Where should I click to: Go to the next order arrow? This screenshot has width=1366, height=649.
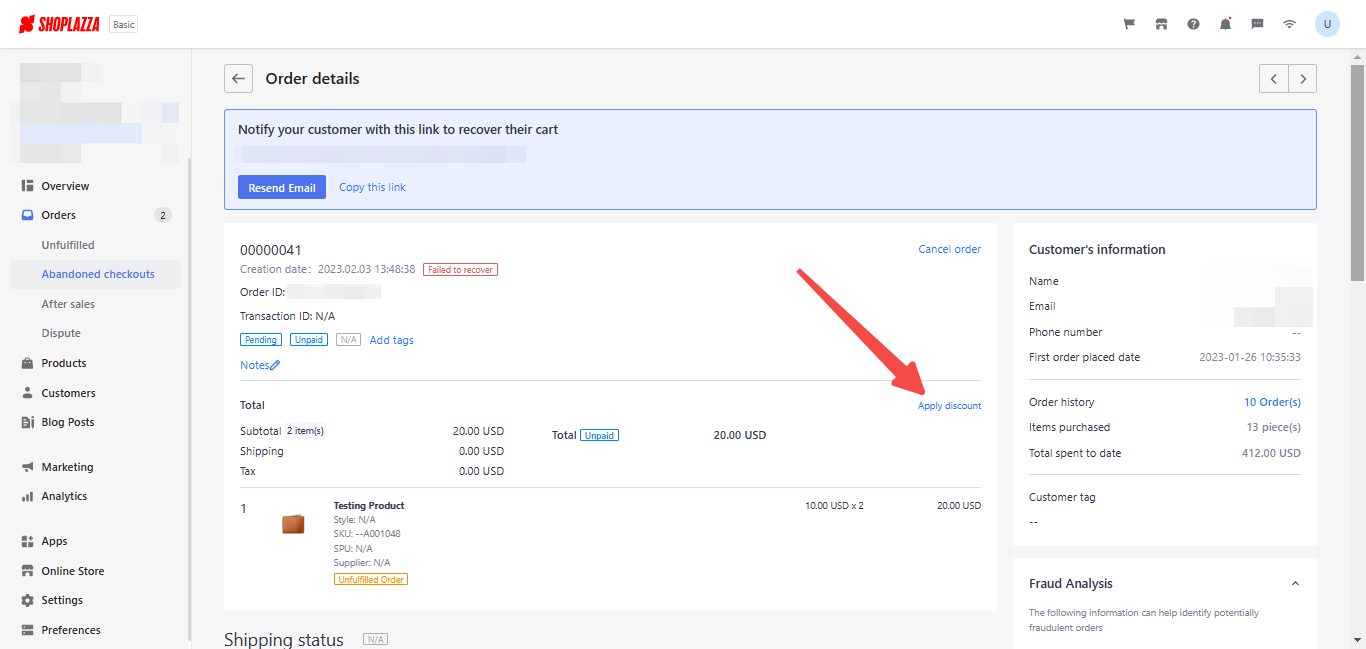click(x=1302, y=79)
